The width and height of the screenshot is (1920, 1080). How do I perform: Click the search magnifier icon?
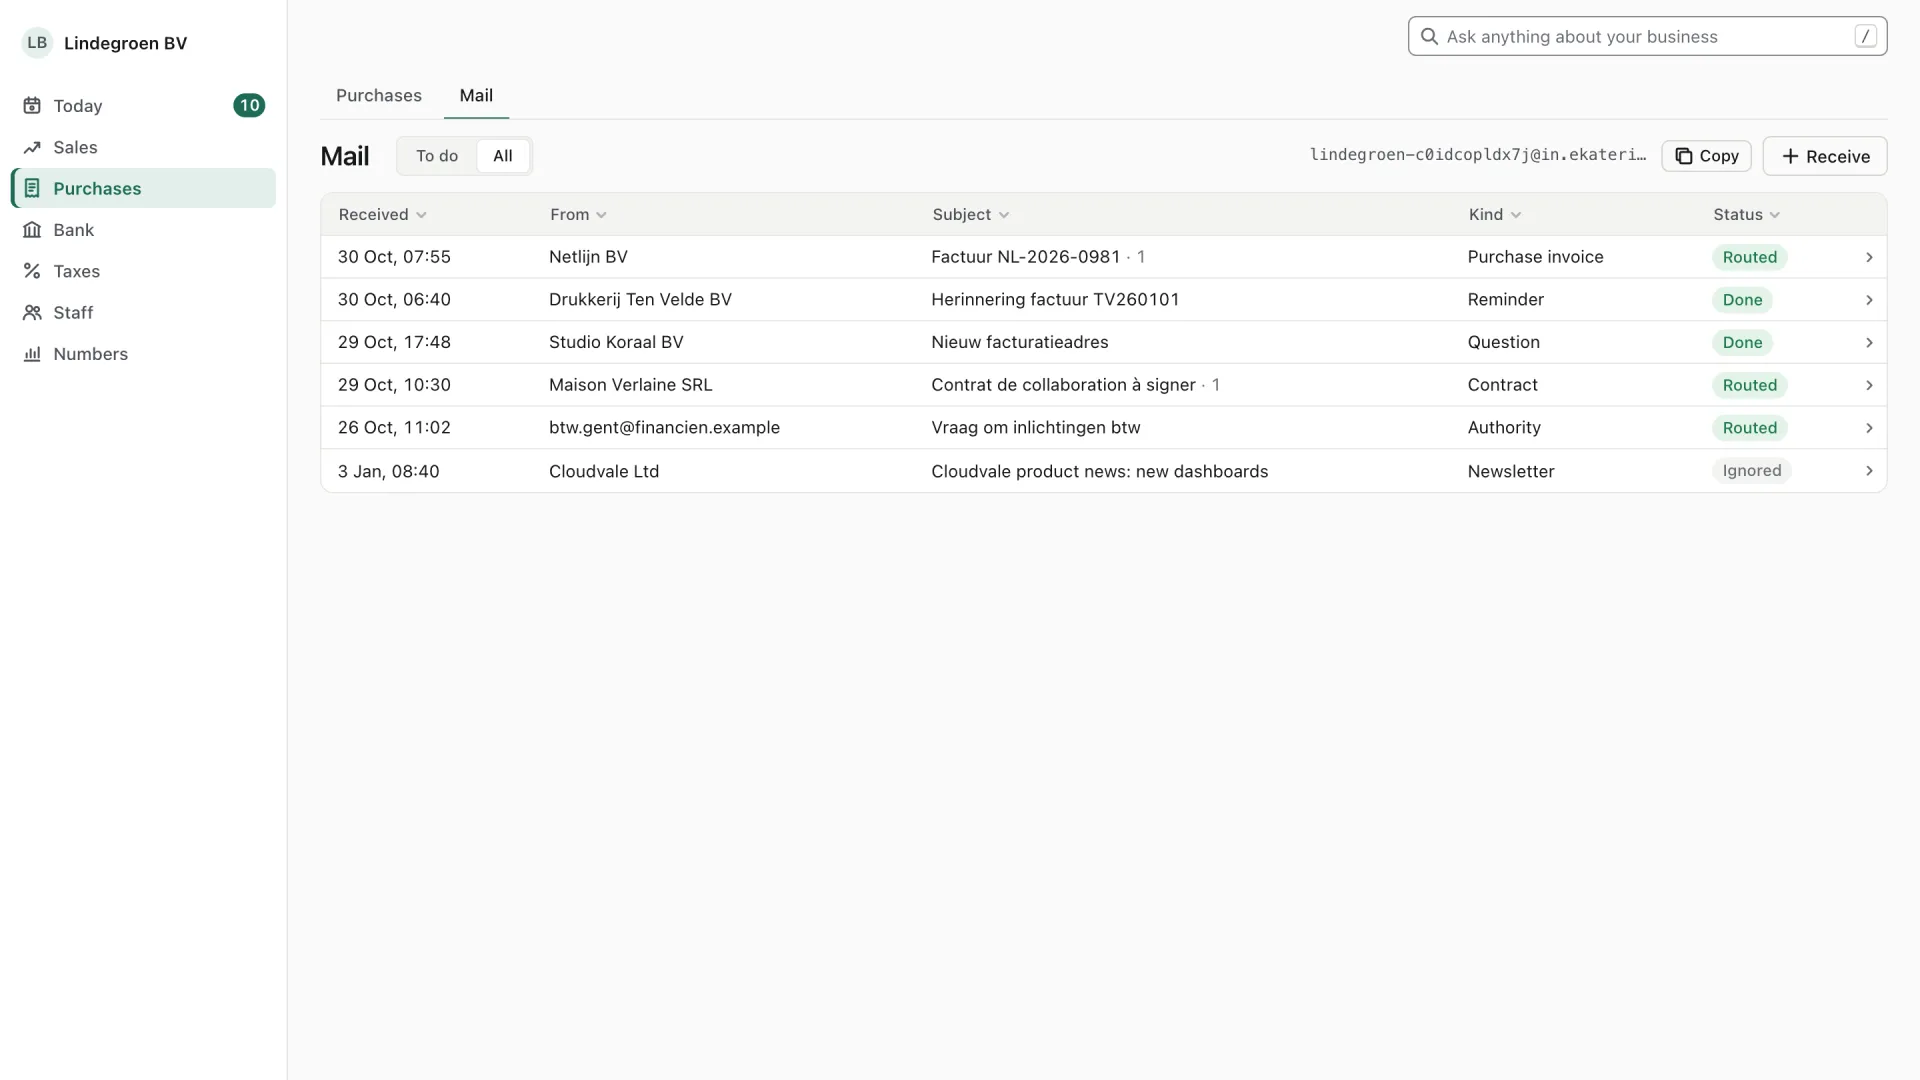pyautogui.click(x=1429, y=37)
